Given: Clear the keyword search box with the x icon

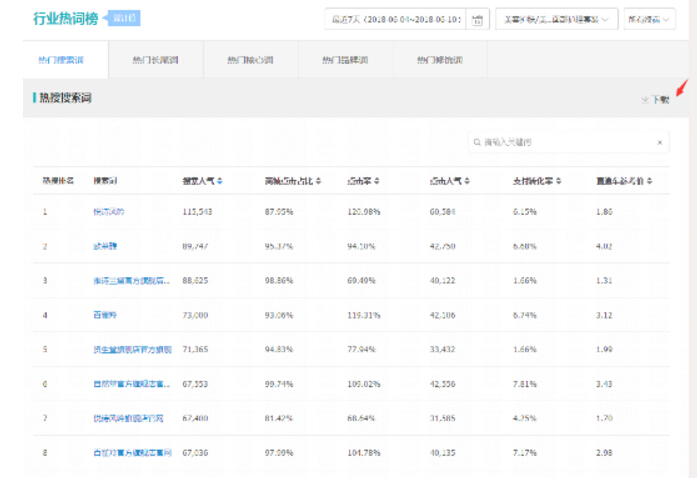Looking at the screenshot, I should click(659, 143).
